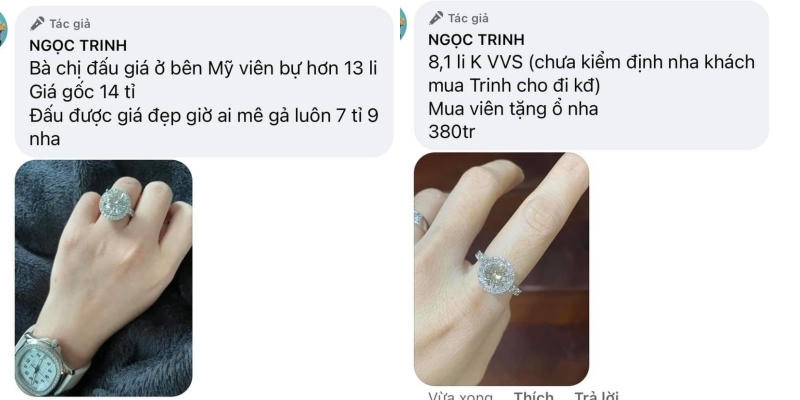Open the ring photo on the dark blanket
800x400 pixels.
pos(104,278)
